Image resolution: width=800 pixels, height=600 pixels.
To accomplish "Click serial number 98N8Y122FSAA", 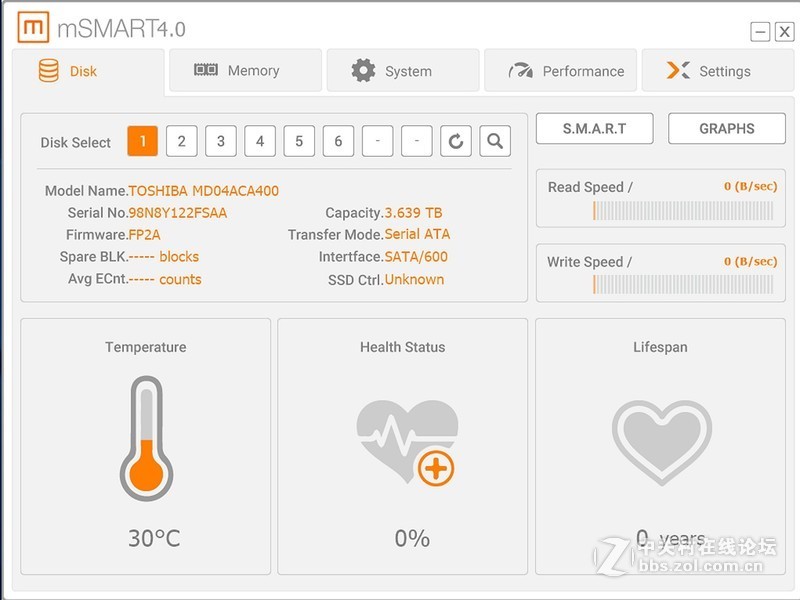I will tap(178, 213).
